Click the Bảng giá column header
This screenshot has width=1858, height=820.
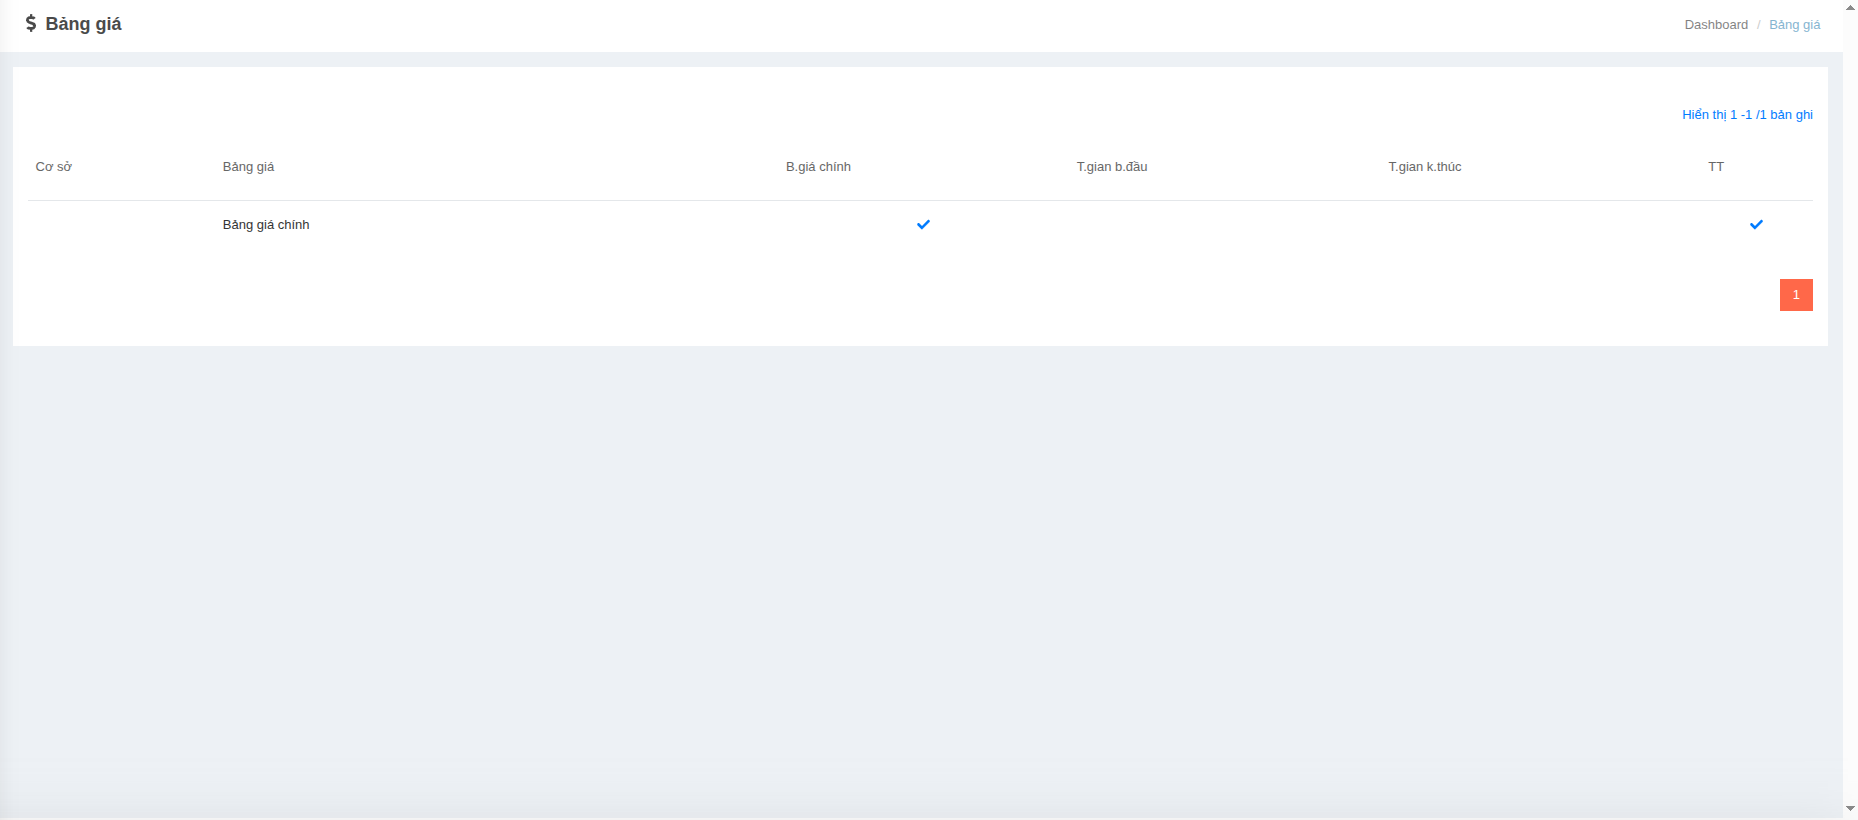248,167
